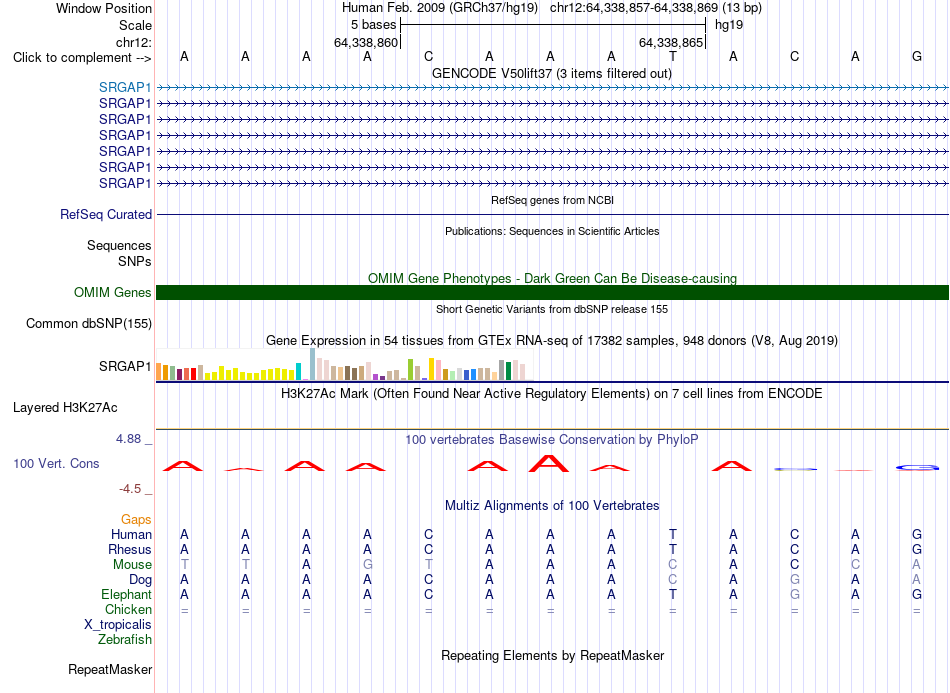Viewport: 950px width, 693px height.
Task: Click the T base in chr12 sequence row
Action: [673, 56]
